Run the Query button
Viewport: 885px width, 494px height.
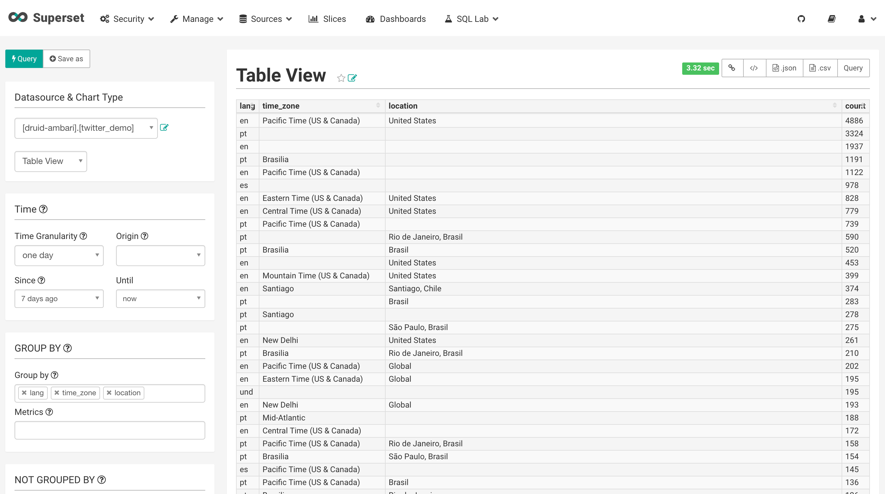tap(24, 59)
